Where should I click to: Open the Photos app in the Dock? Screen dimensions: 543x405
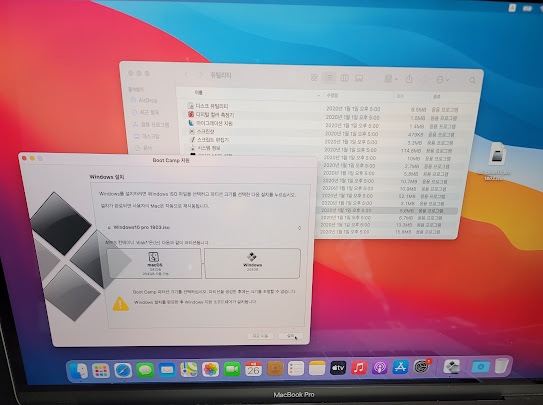click(211, 369)
